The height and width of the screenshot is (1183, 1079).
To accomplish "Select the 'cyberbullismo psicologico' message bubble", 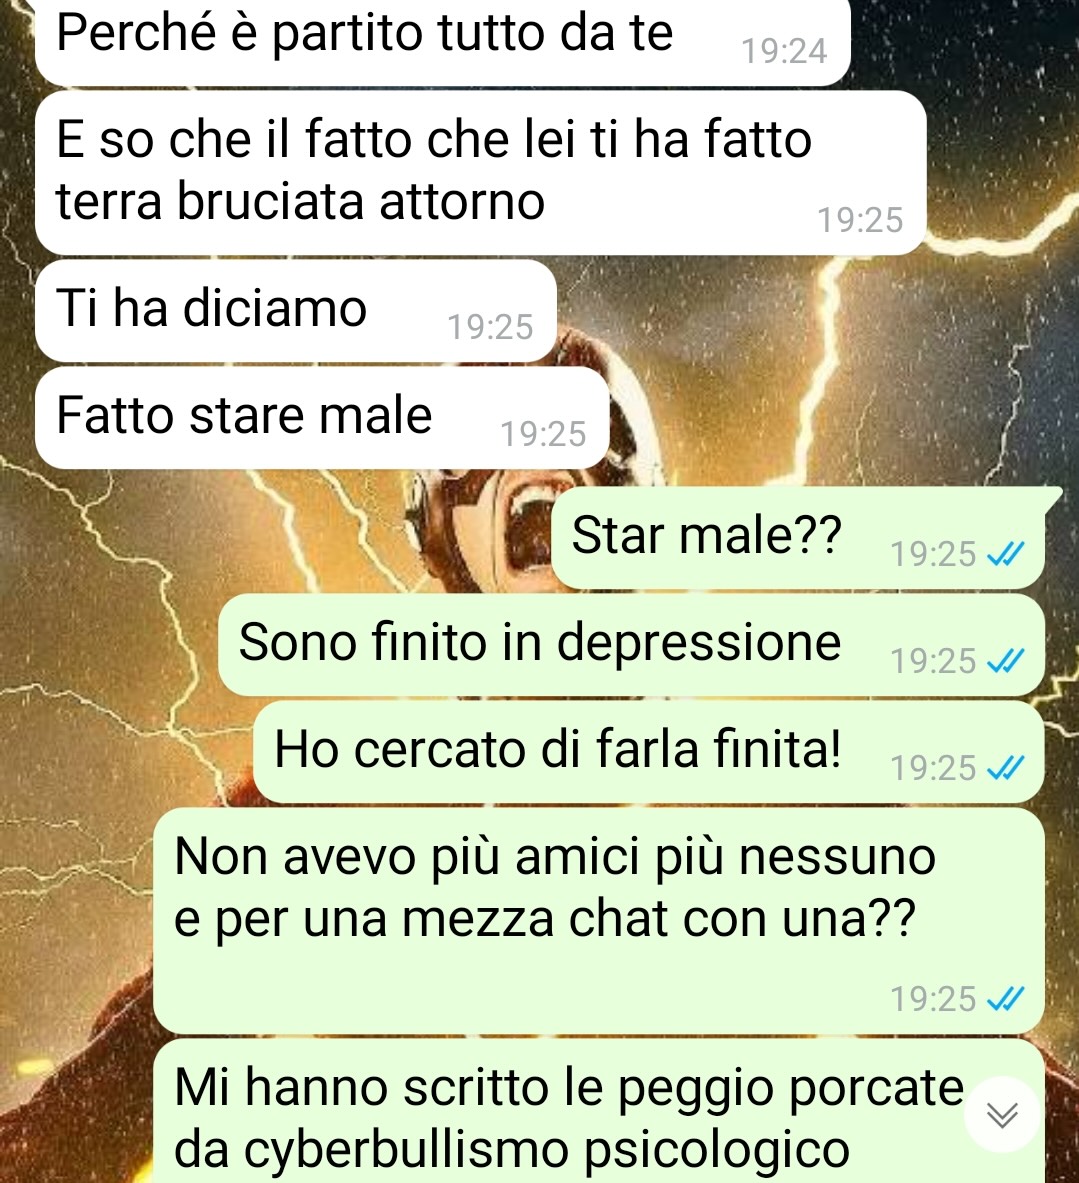I will pyautogui.click(x=599, y=1111).
